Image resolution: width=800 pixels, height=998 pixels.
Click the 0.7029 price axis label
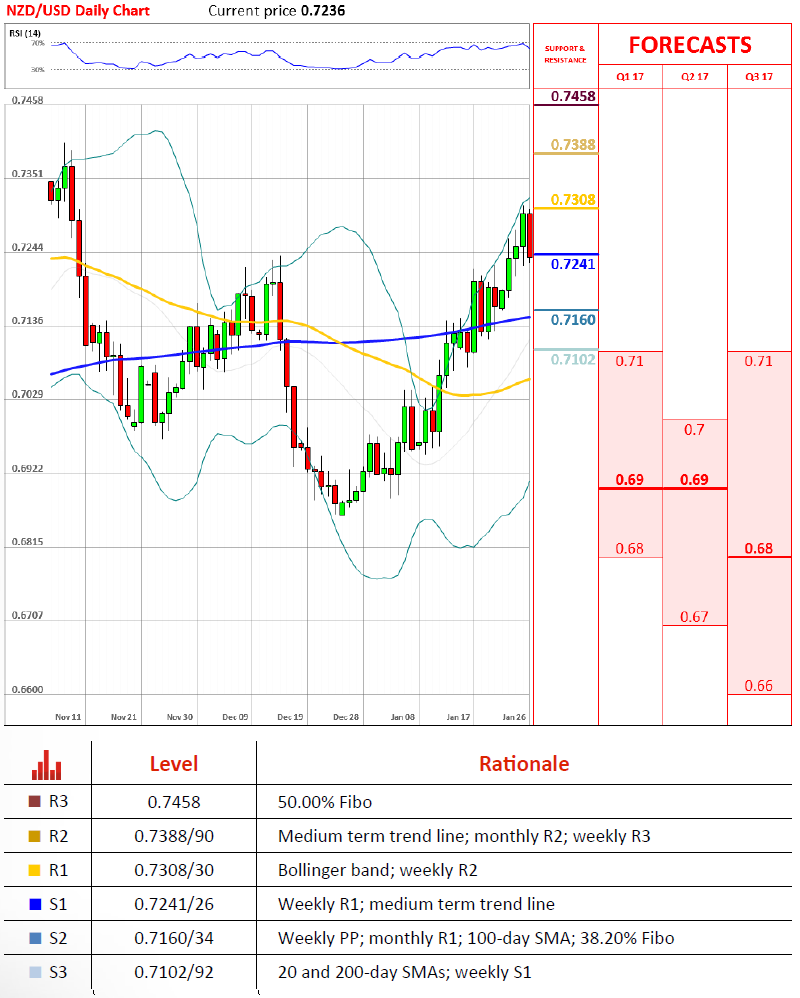pos(27,395)
